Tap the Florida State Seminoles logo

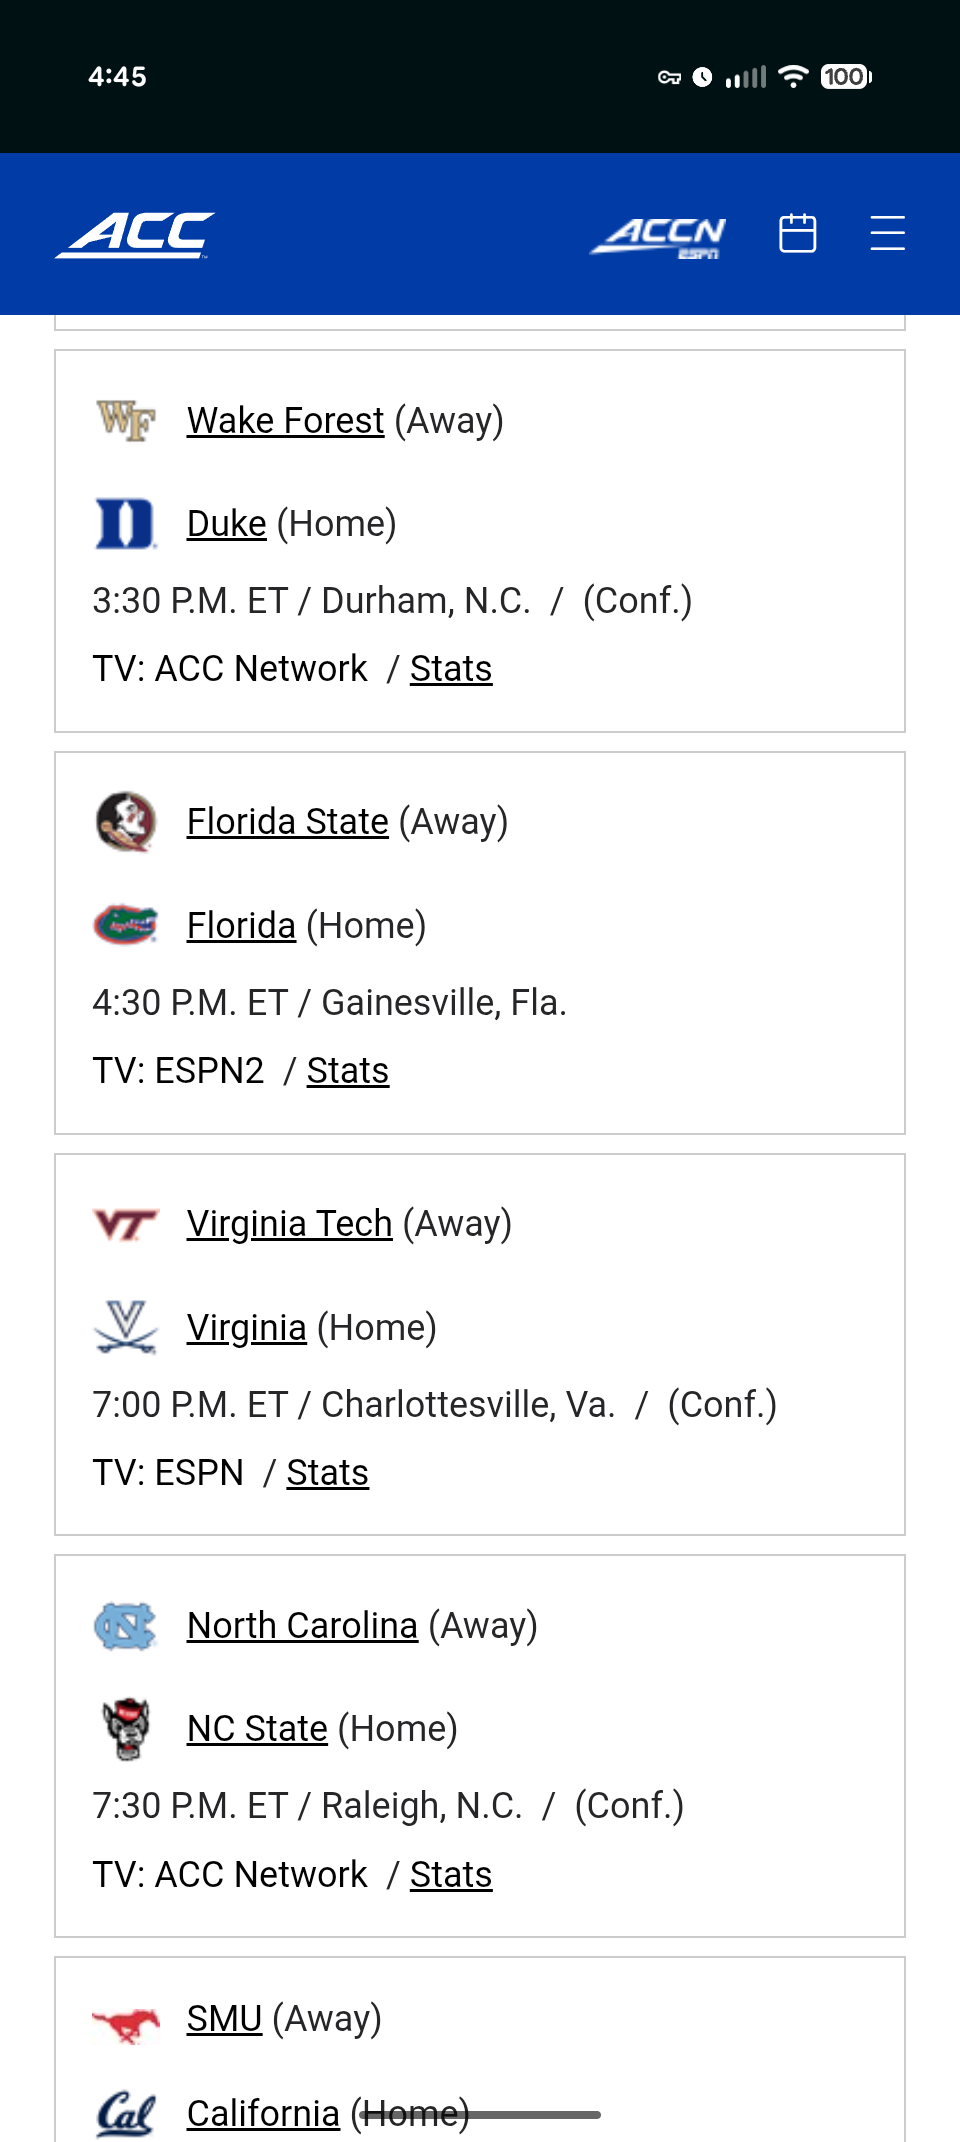(x=126, y=822)
